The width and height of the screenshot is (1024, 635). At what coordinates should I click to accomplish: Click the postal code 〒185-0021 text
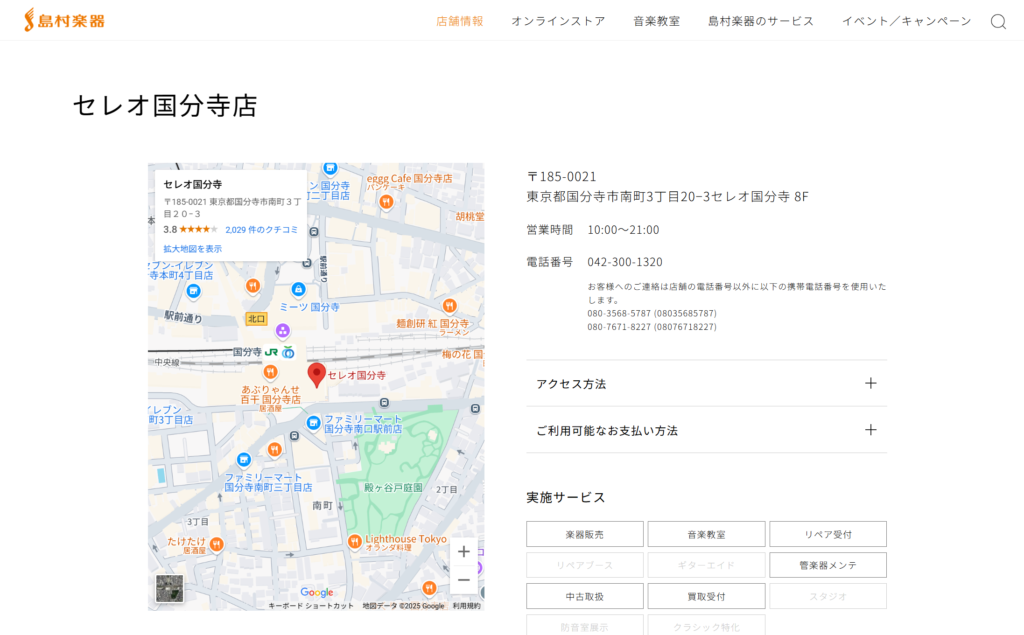pos(562,176)
